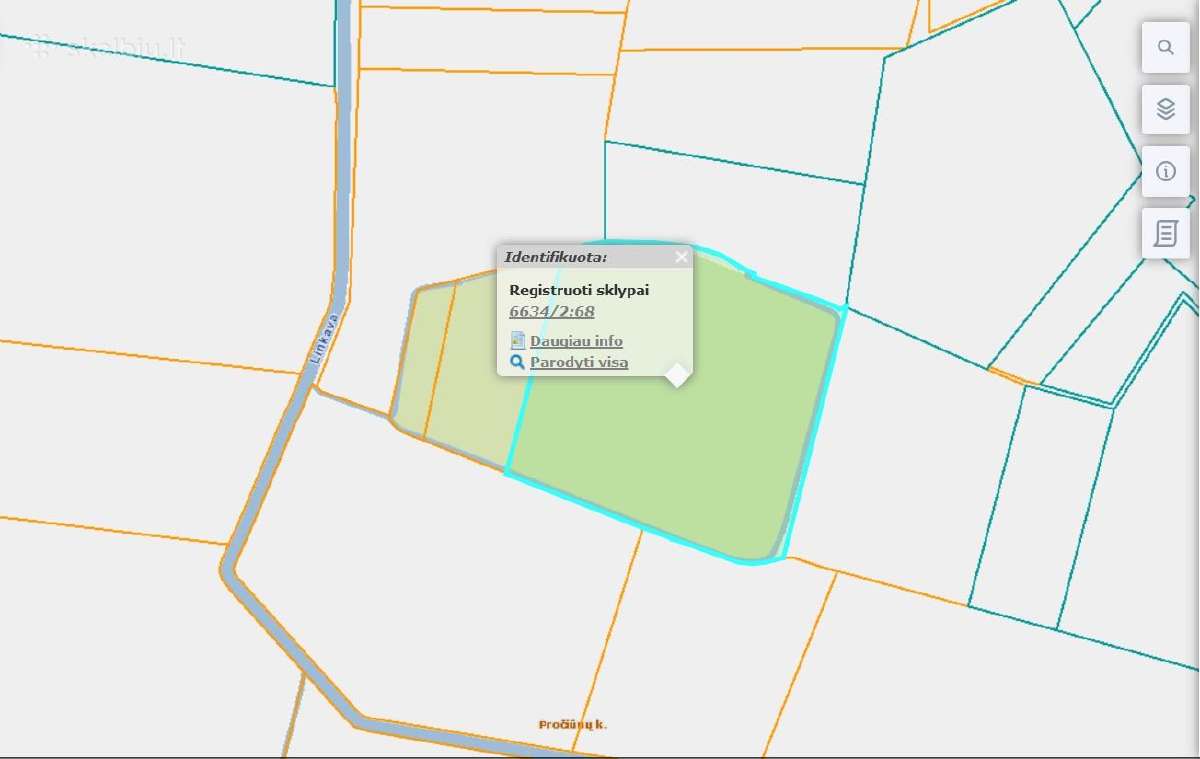Click the document icon beside Daugiau info
Viewport: 1200px width, 759px height.
[517, 341]
